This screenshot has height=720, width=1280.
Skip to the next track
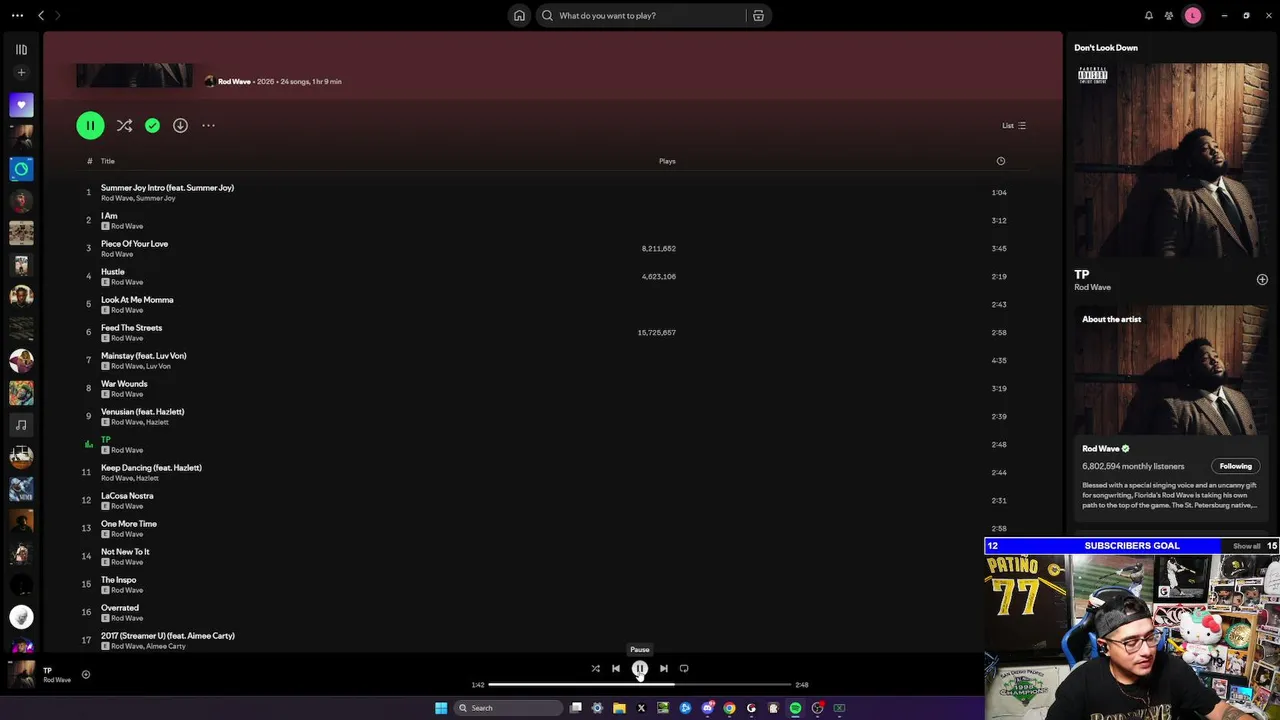(663, 668)
